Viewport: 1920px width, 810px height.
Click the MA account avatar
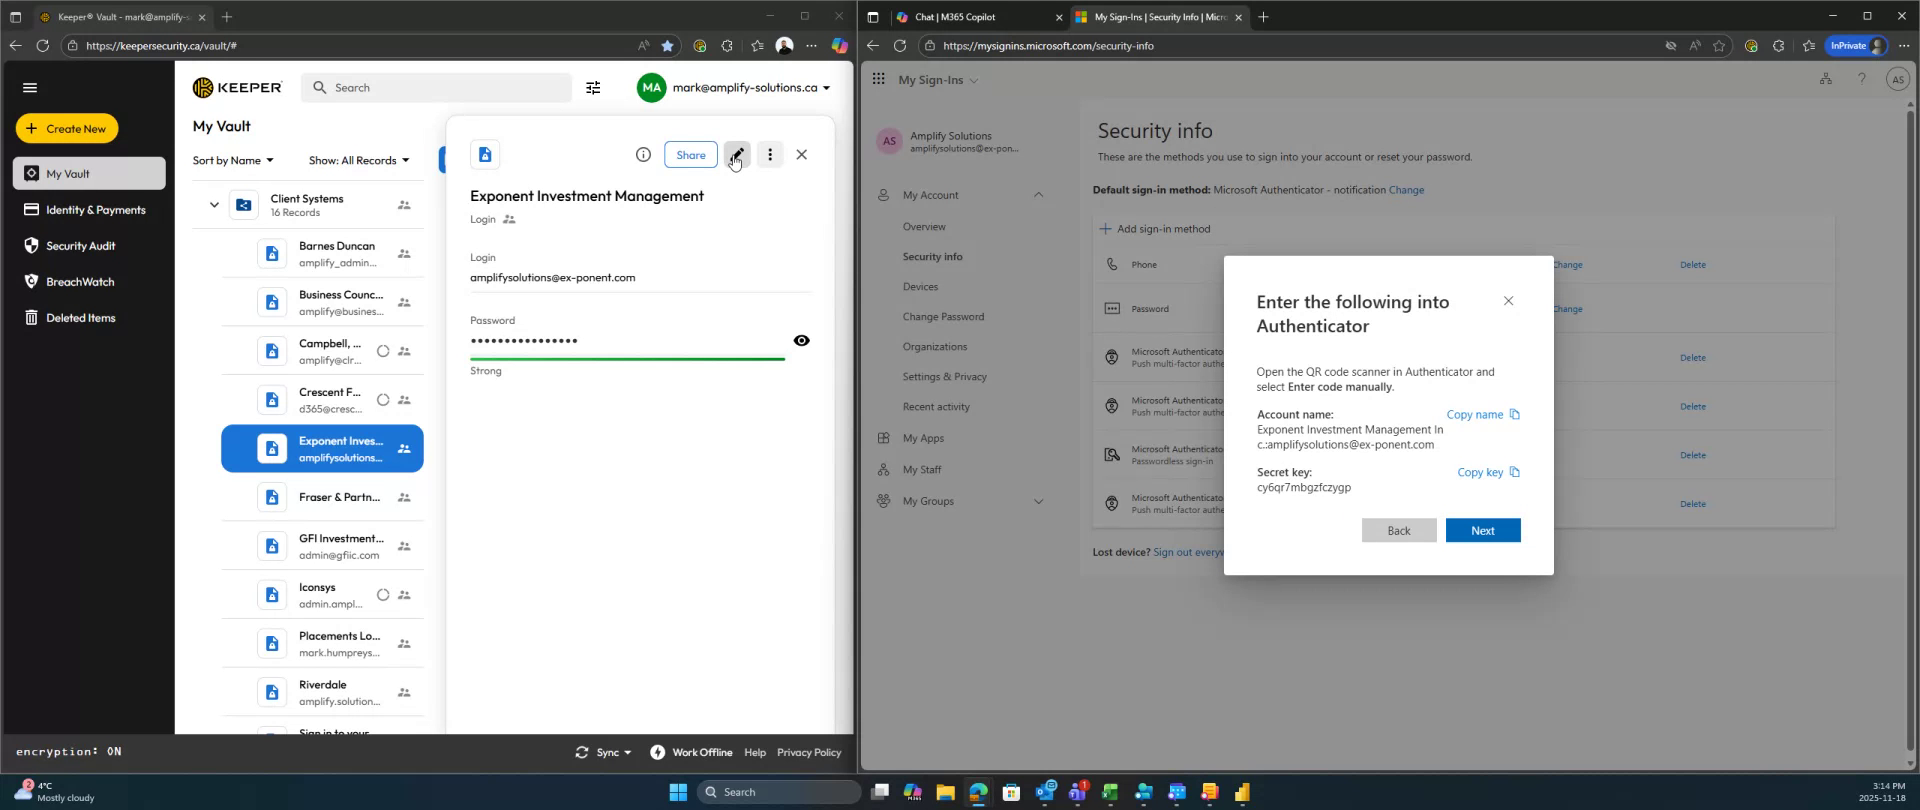pos(651,88)
